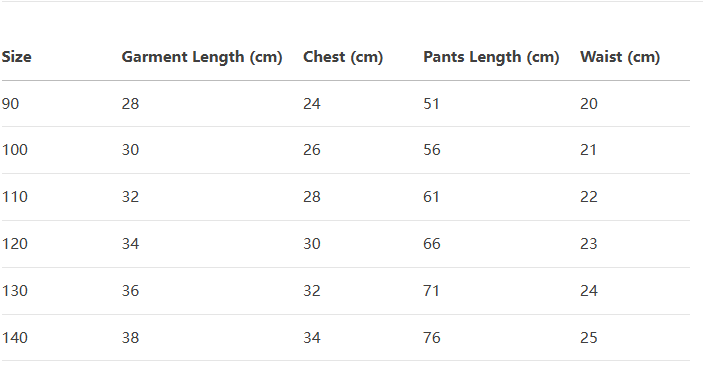The image size is (703, 366).
Task: Click the Size column header
Action: (x=17, y=57)
